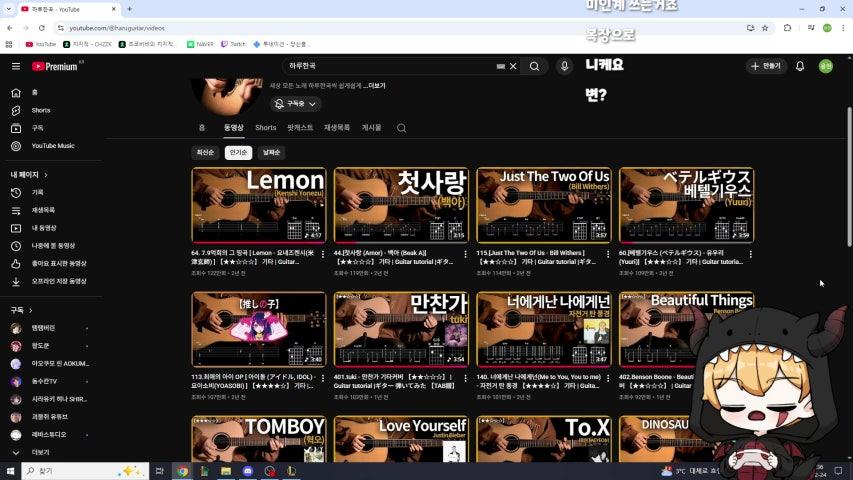This screenshot has width=853, height=480.
Task: Search within channel using the tab magnifier
Action: click(401, 128)
